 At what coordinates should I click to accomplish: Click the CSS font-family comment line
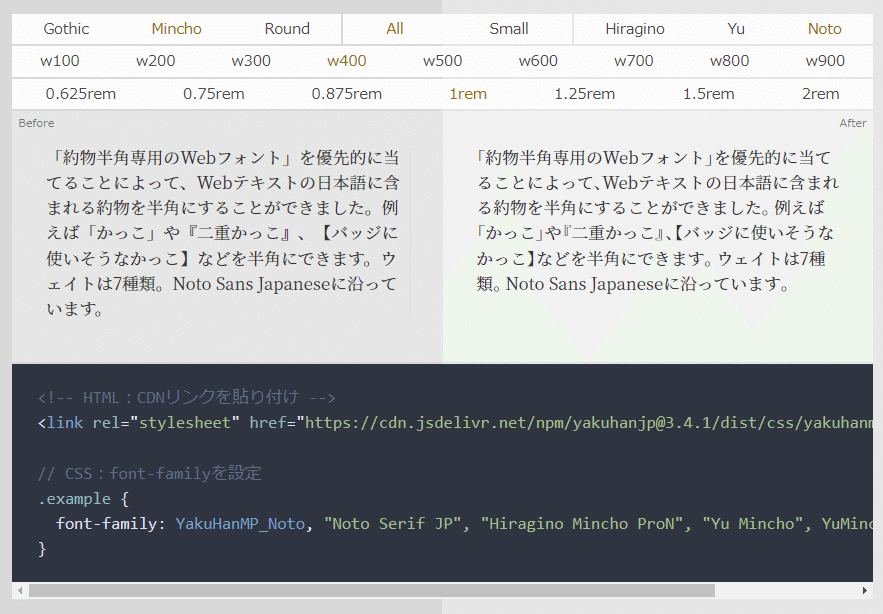(x=149, y=473)
